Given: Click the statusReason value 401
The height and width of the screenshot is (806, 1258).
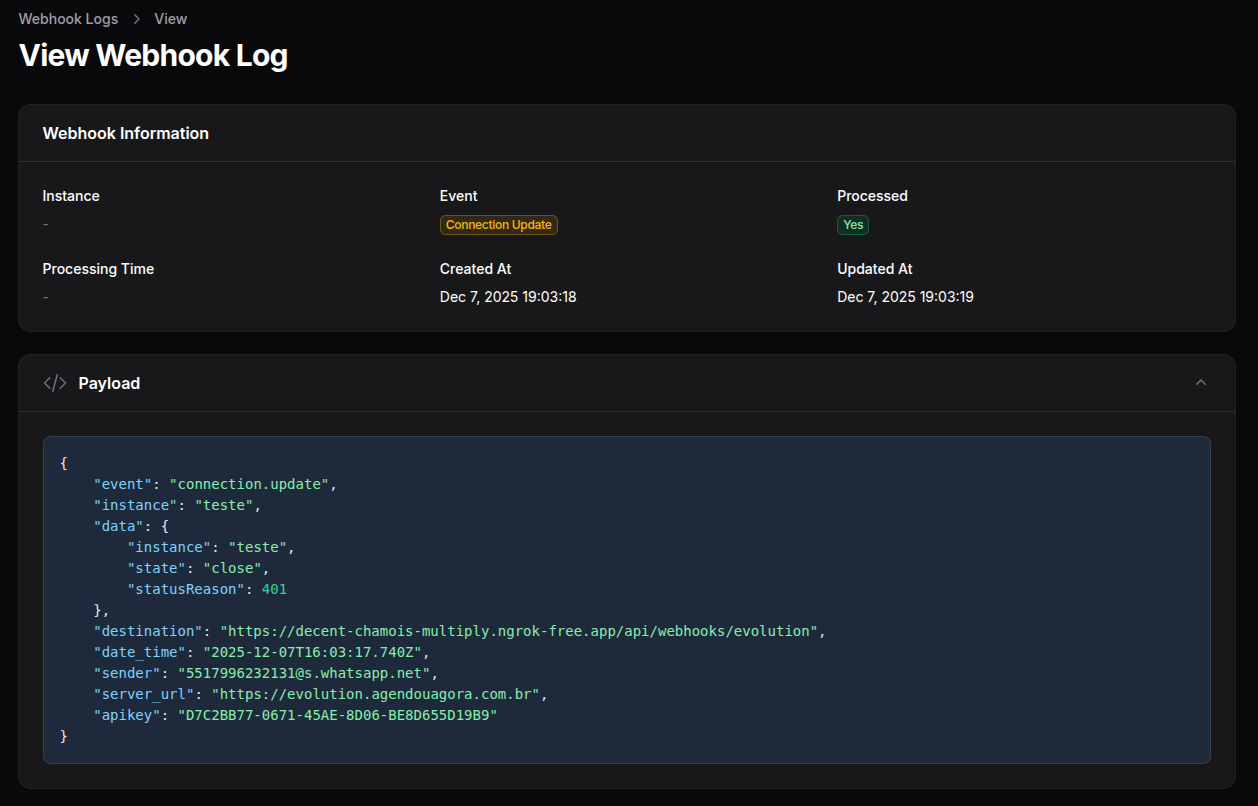Looking at the screenshot, I should (274, 588).
